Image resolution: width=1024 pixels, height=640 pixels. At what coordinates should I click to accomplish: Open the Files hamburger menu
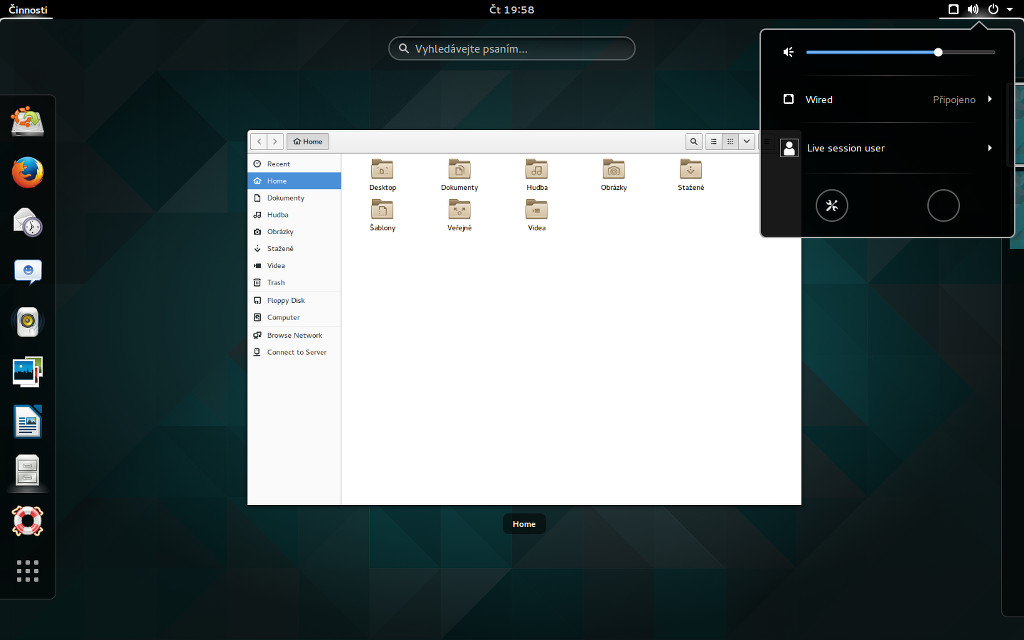(767, 141)
